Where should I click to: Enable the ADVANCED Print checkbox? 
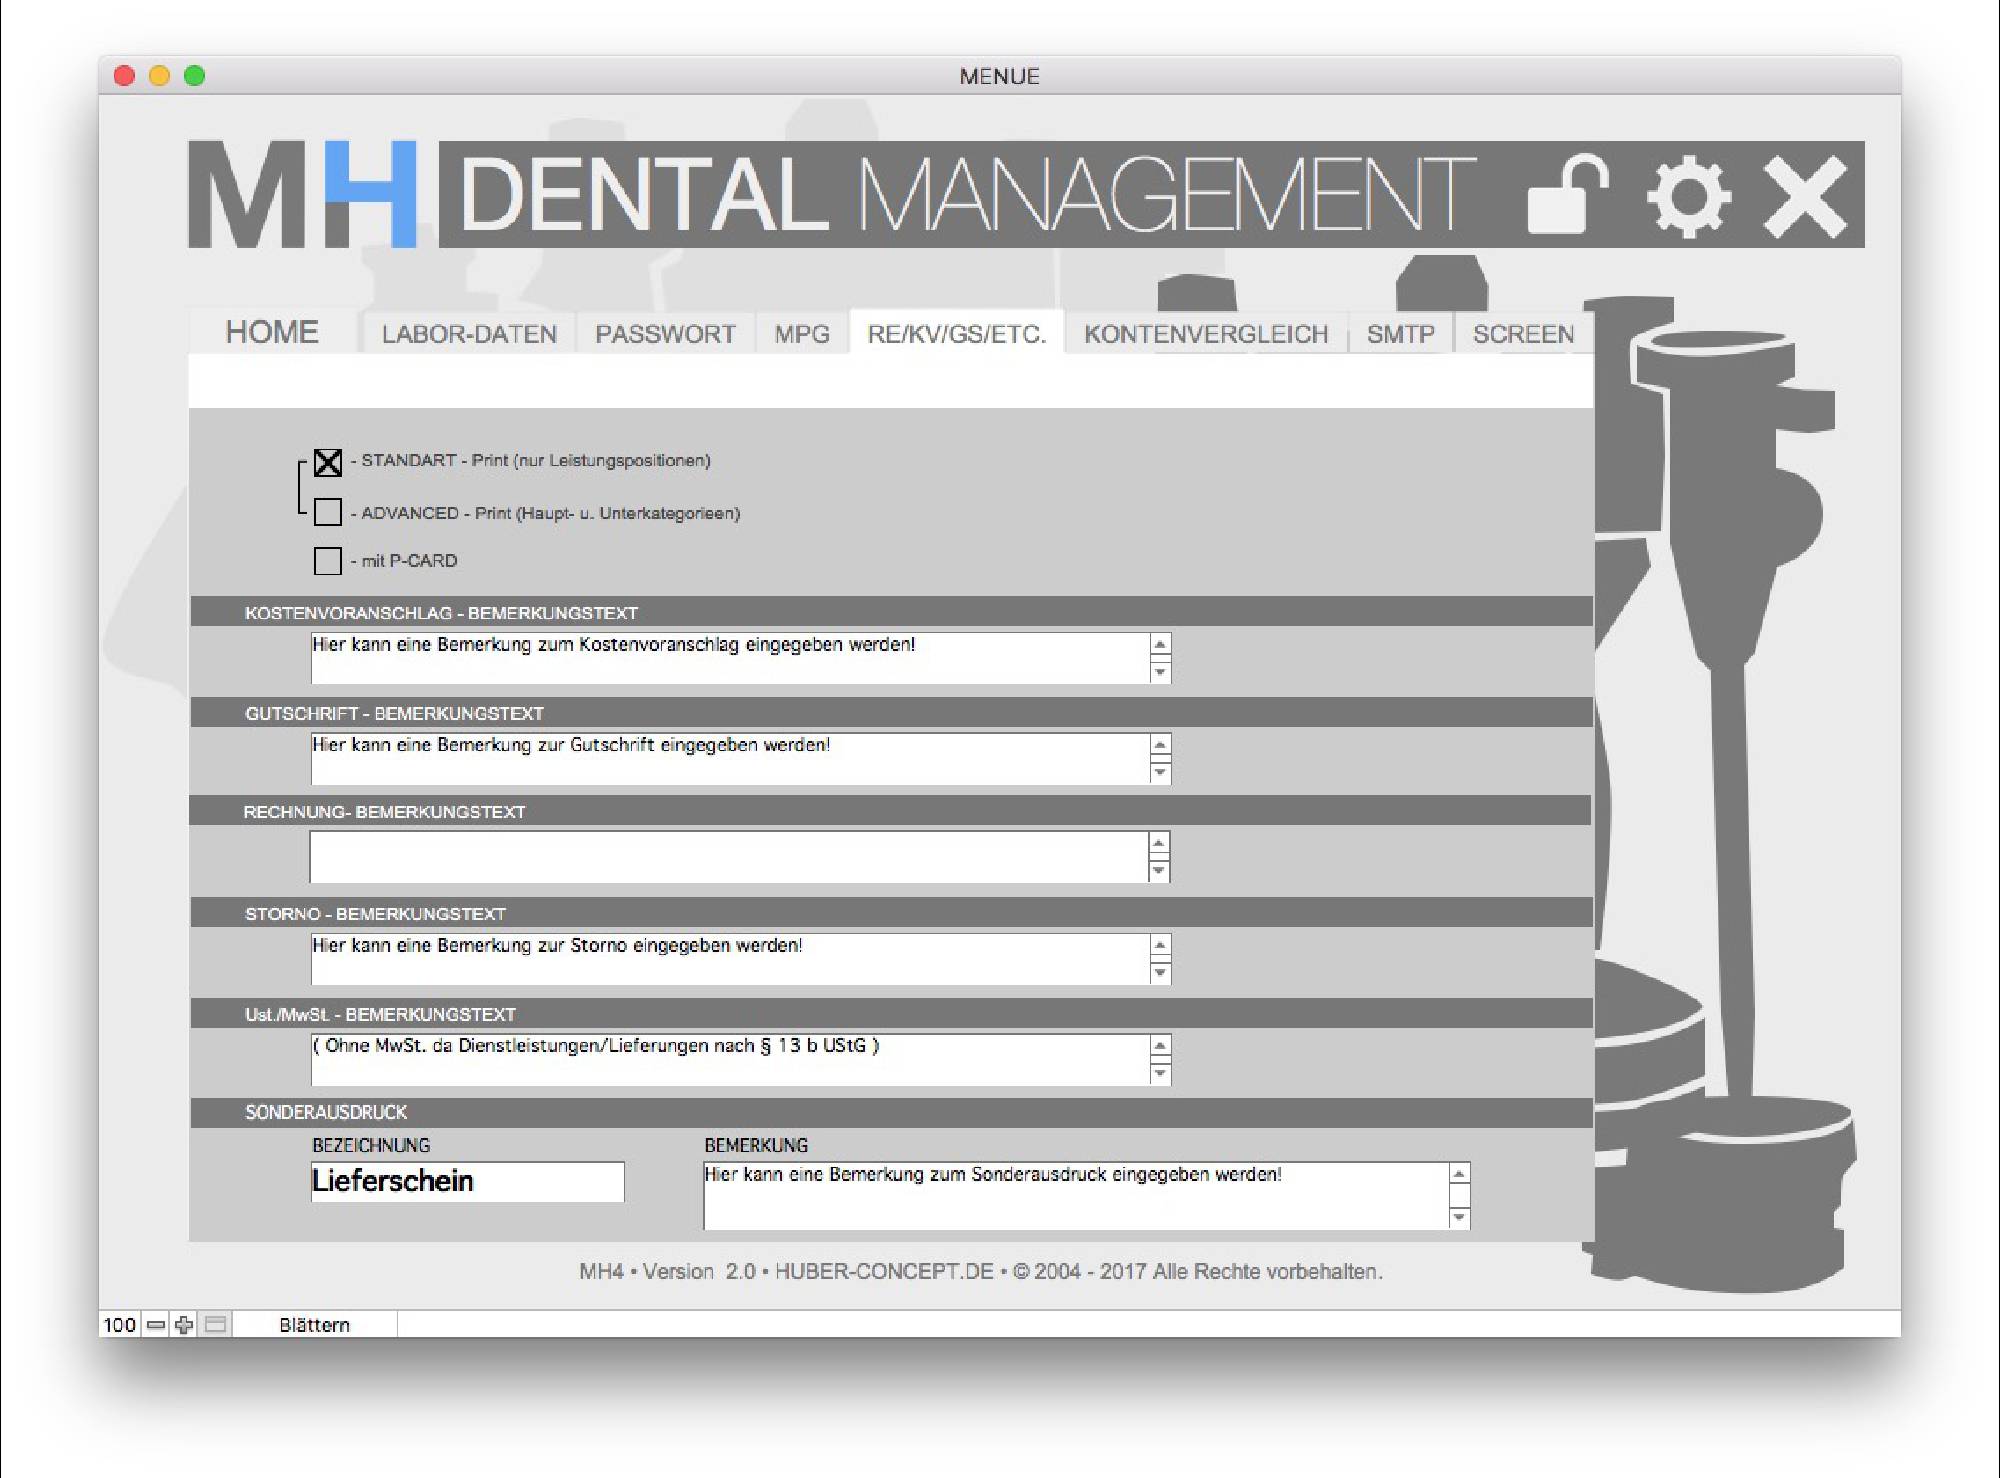(x=328, y=512)
